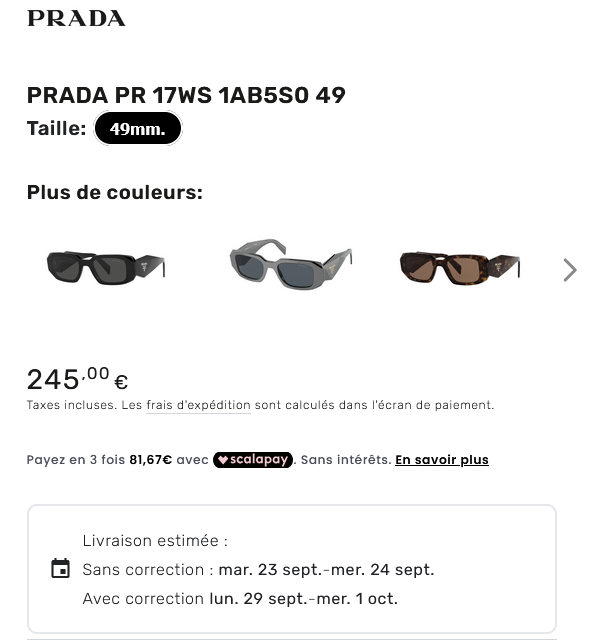The height and width of the screenshot is (644, 600).
Task: Click the delivery calendar icon
Action: pyautogui.click(x=60, y=568)
